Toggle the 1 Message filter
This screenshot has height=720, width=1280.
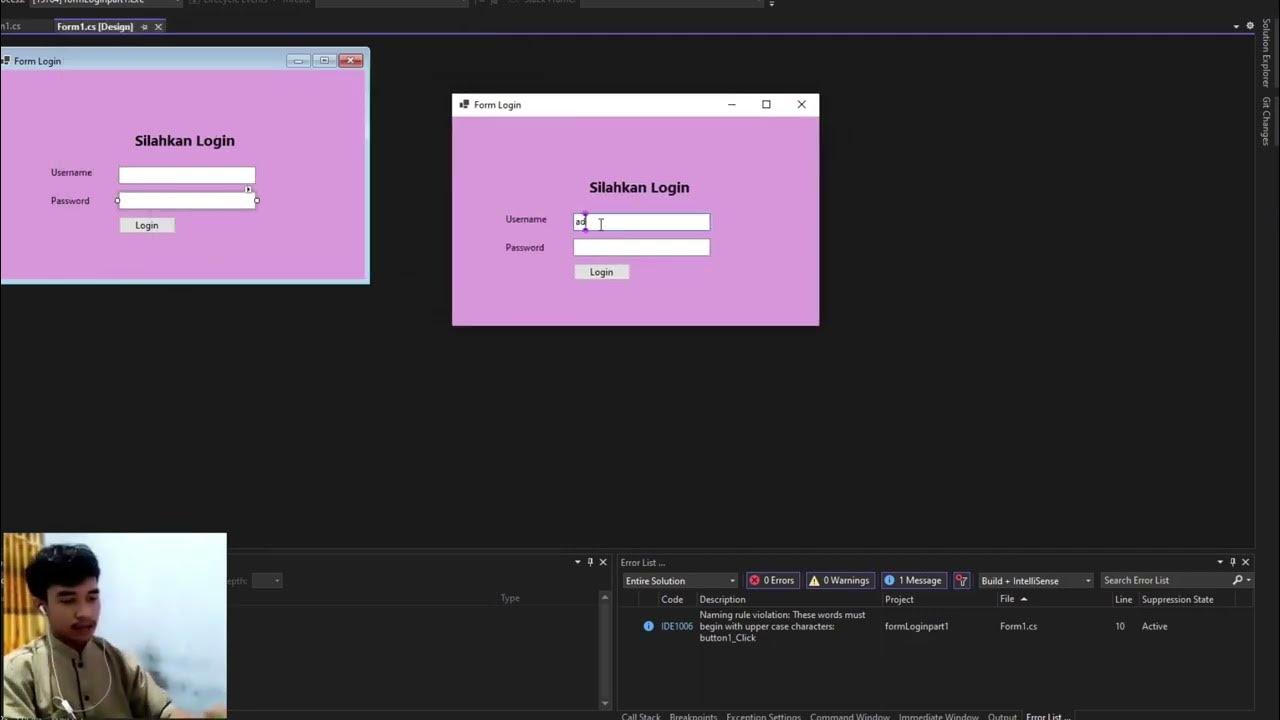point(913,580)
